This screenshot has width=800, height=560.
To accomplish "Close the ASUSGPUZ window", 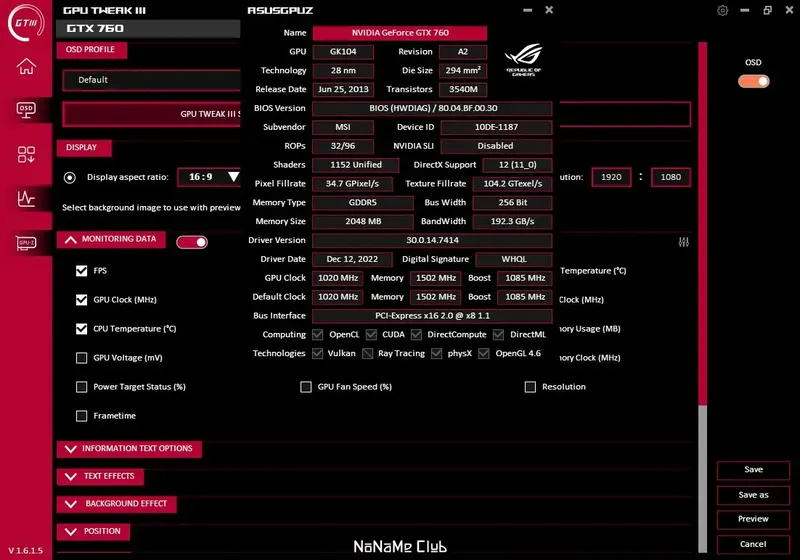I will coord(549,10).
